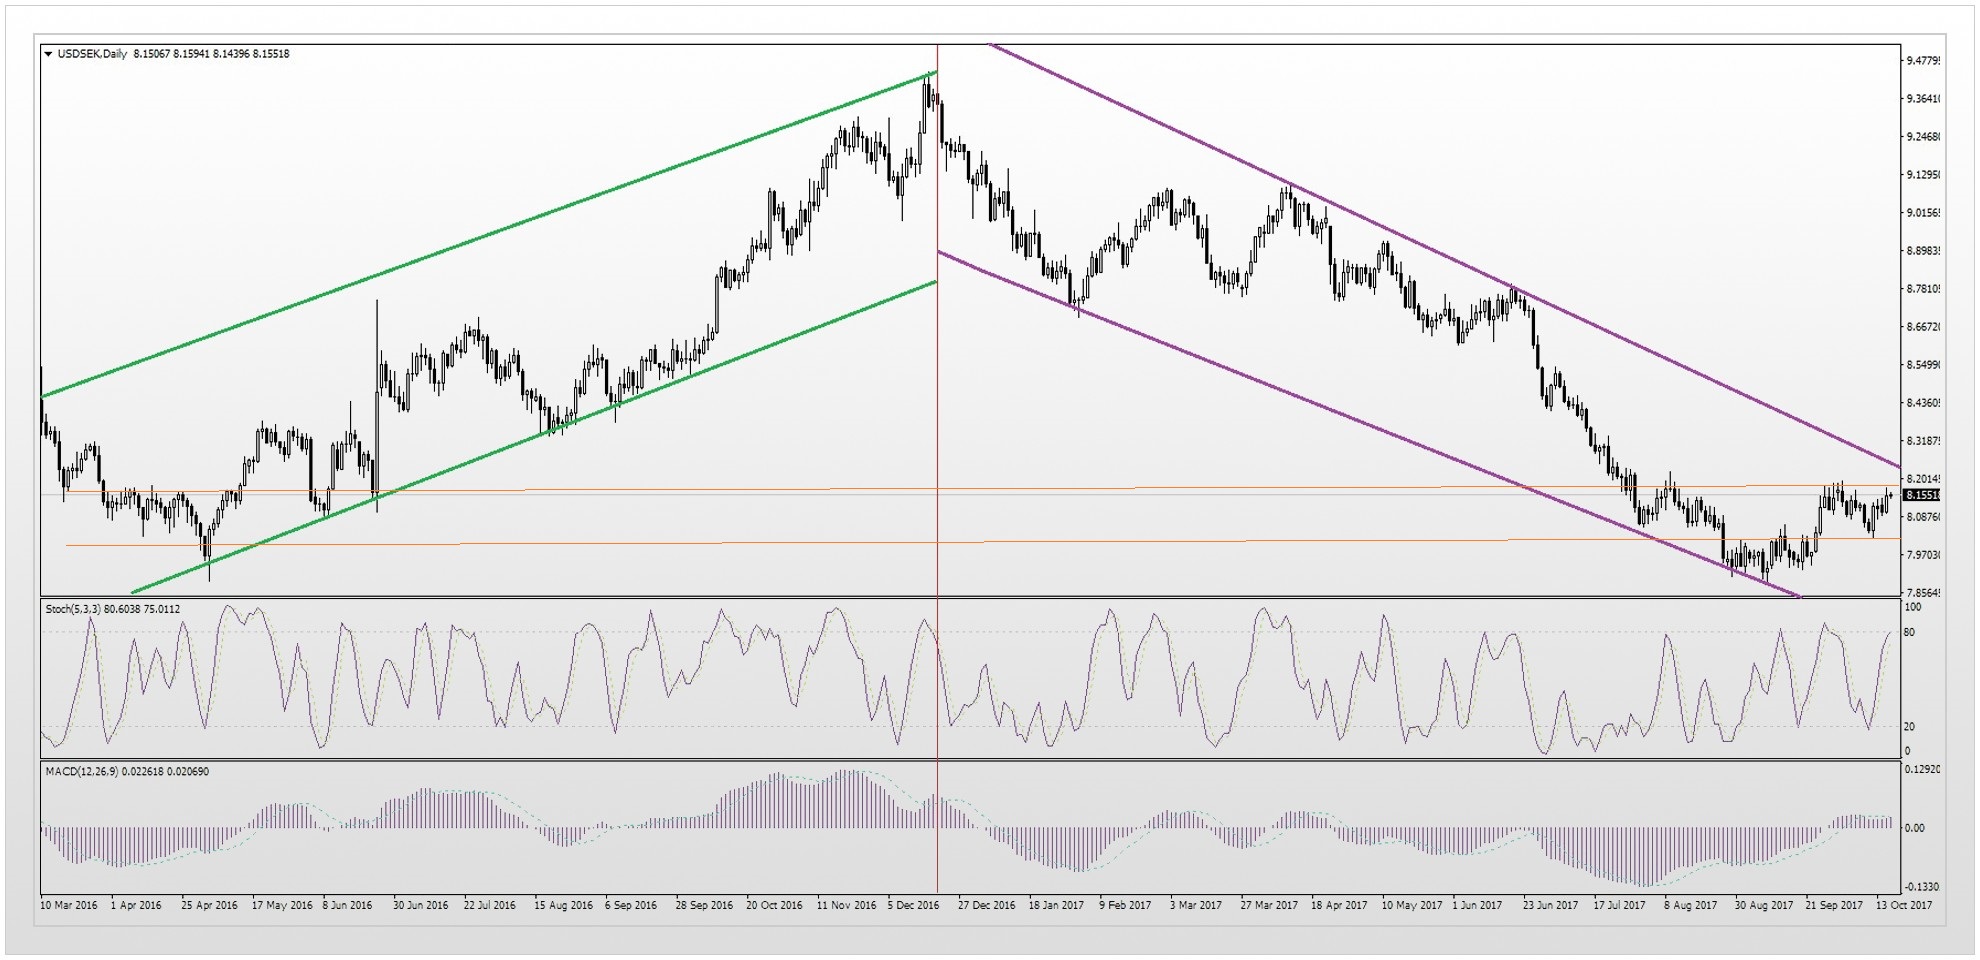Click the 1 Apr 2016 date label
The image size is (1980, 960).
[136, 905]
